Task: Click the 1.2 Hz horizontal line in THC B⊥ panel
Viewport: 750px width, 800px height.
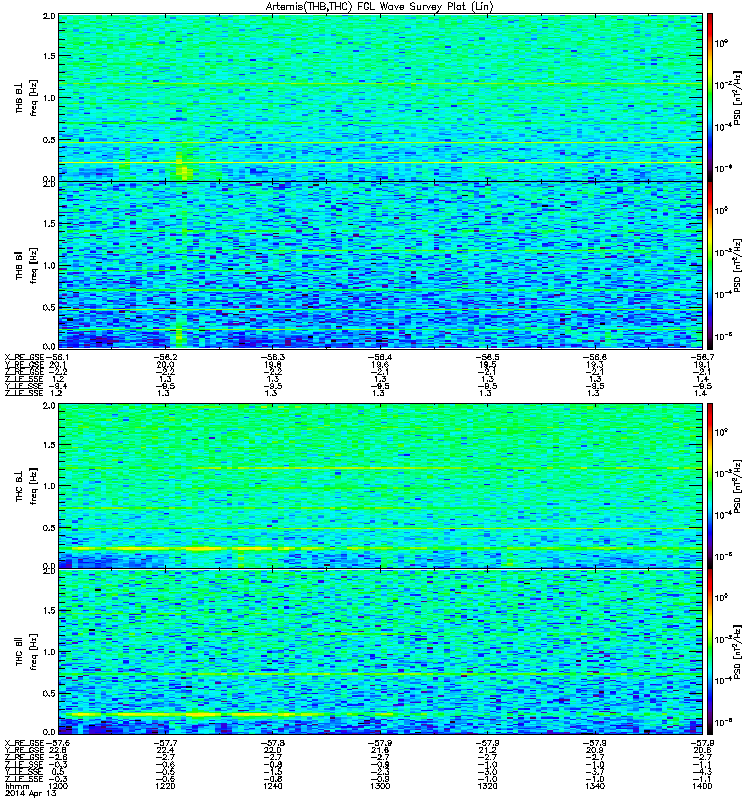Action: tap(380, 468)
